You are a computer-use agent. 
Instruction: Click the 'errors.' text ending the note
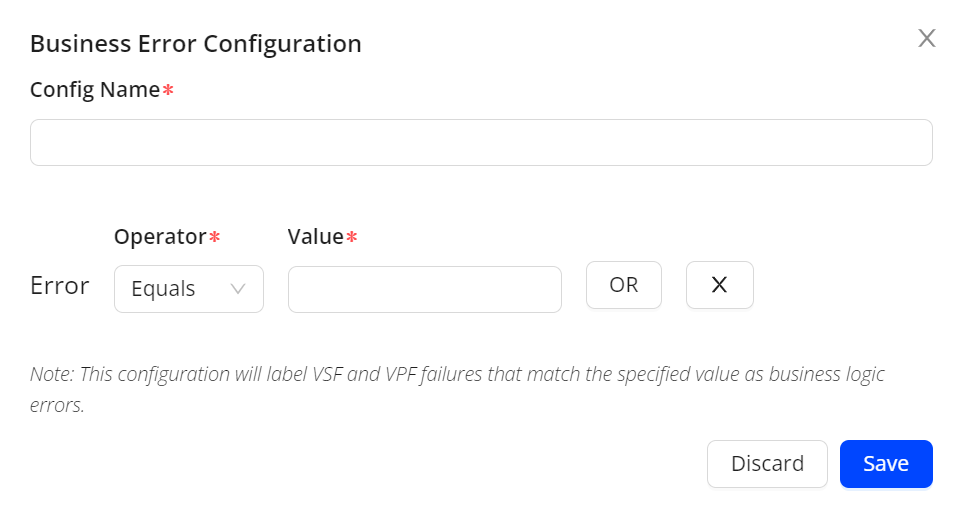57,407
